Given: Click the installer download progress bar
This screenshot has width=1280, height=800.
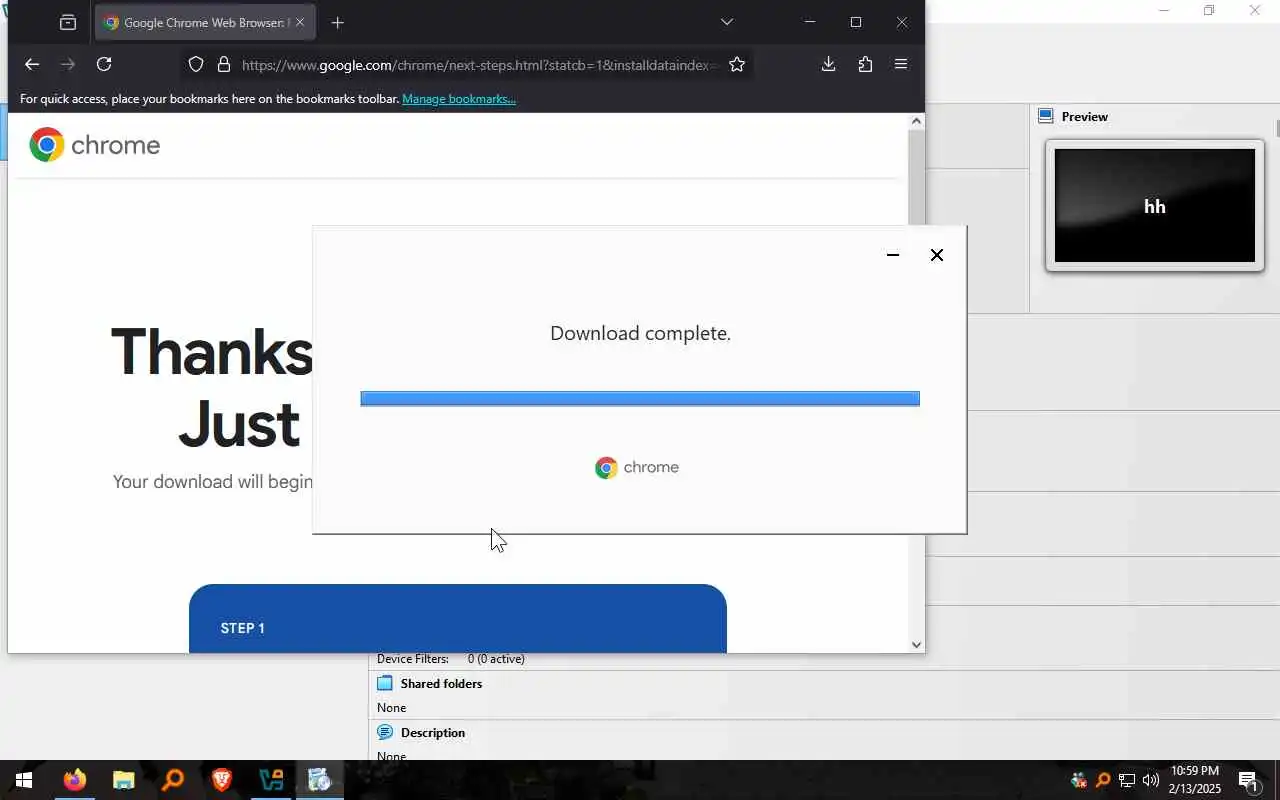Looking at the screenshot, I should pos(640,398).
